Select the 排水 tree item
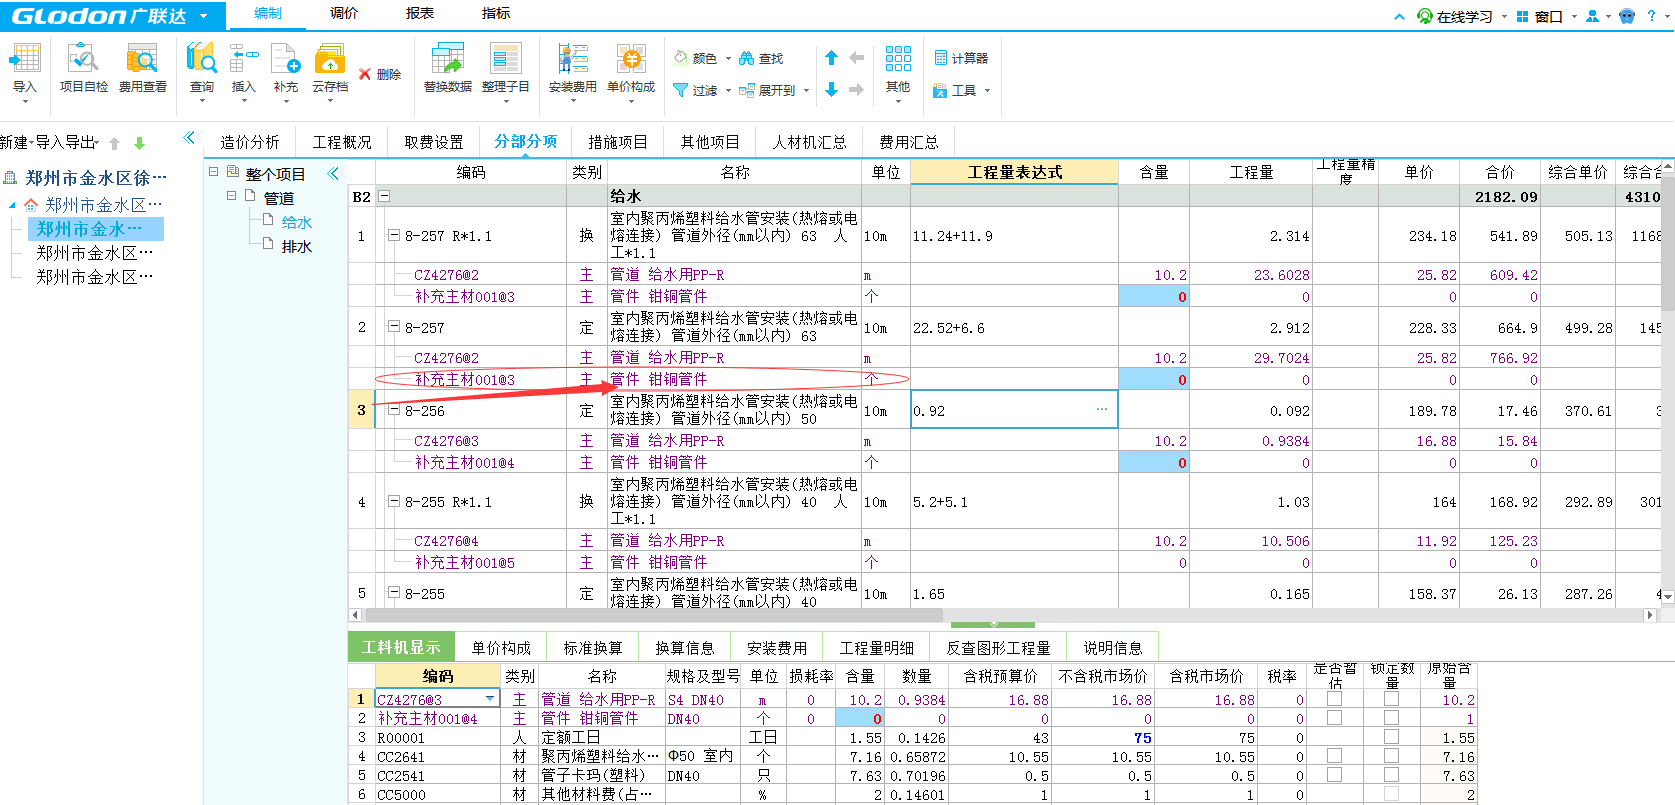 click(297, 247)
